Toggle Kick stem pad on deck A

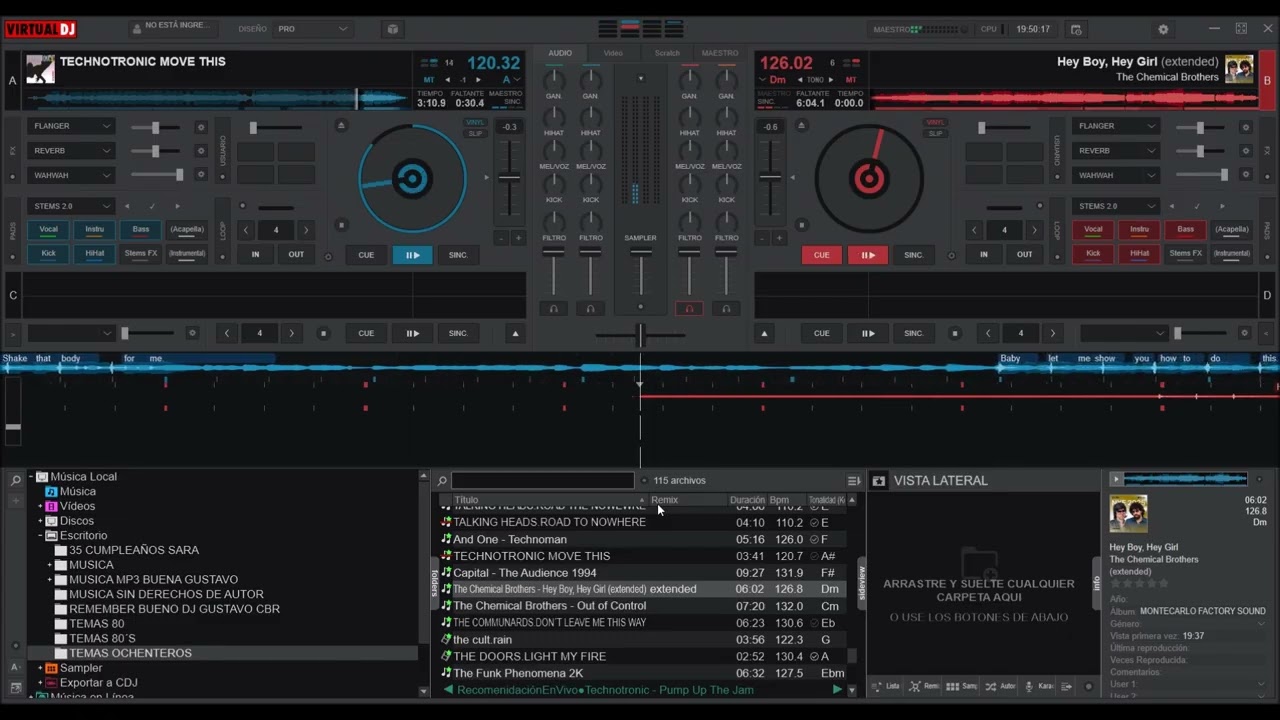coord(48,253)
